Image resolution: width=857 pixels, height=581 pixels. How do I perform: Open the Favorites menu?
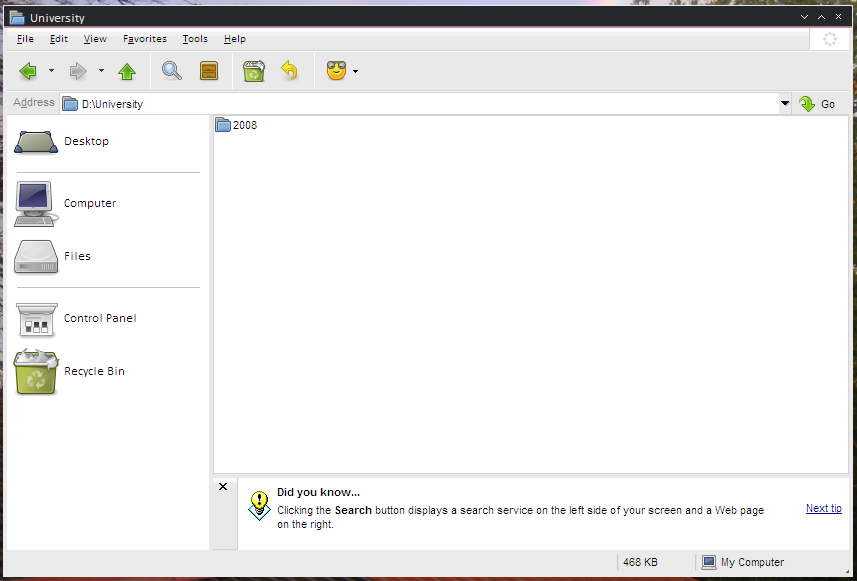(145, 39)
